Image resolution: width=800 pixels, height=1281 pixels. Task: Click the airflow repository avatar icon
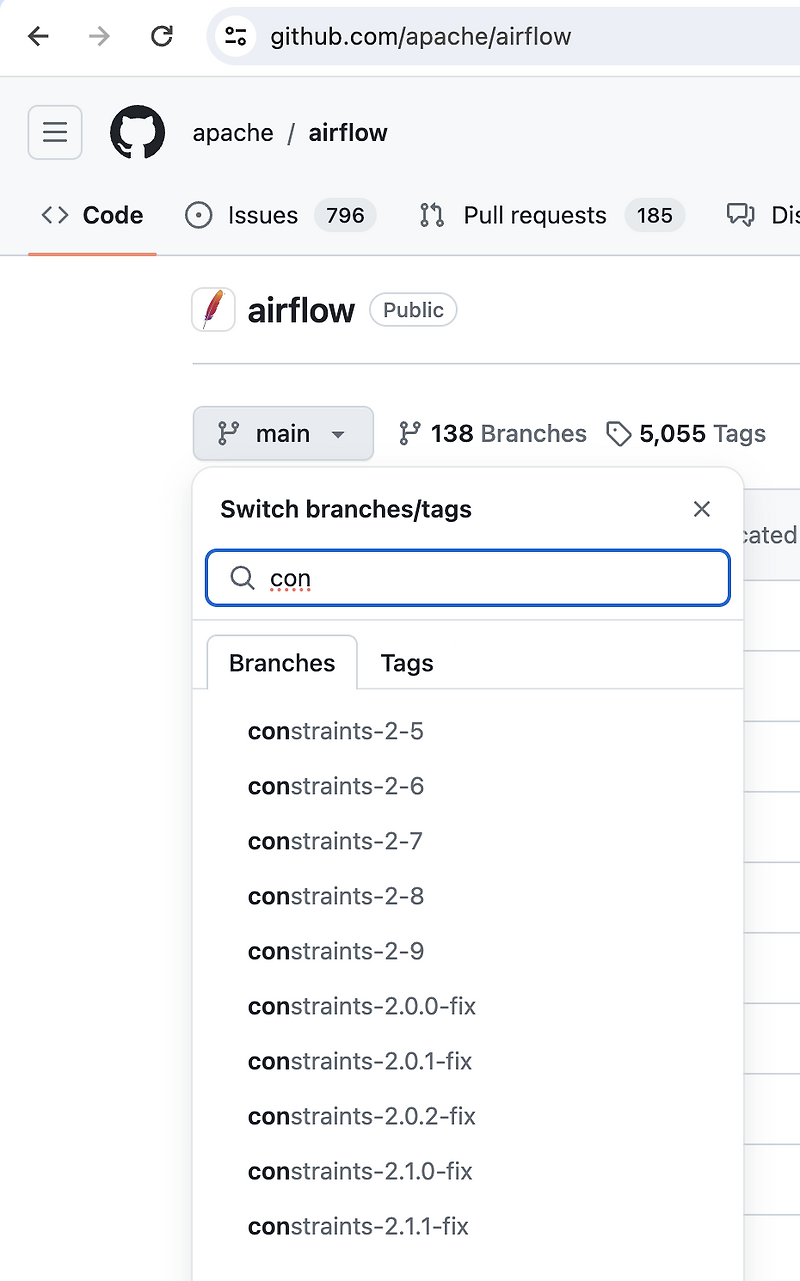pos(213,310)
